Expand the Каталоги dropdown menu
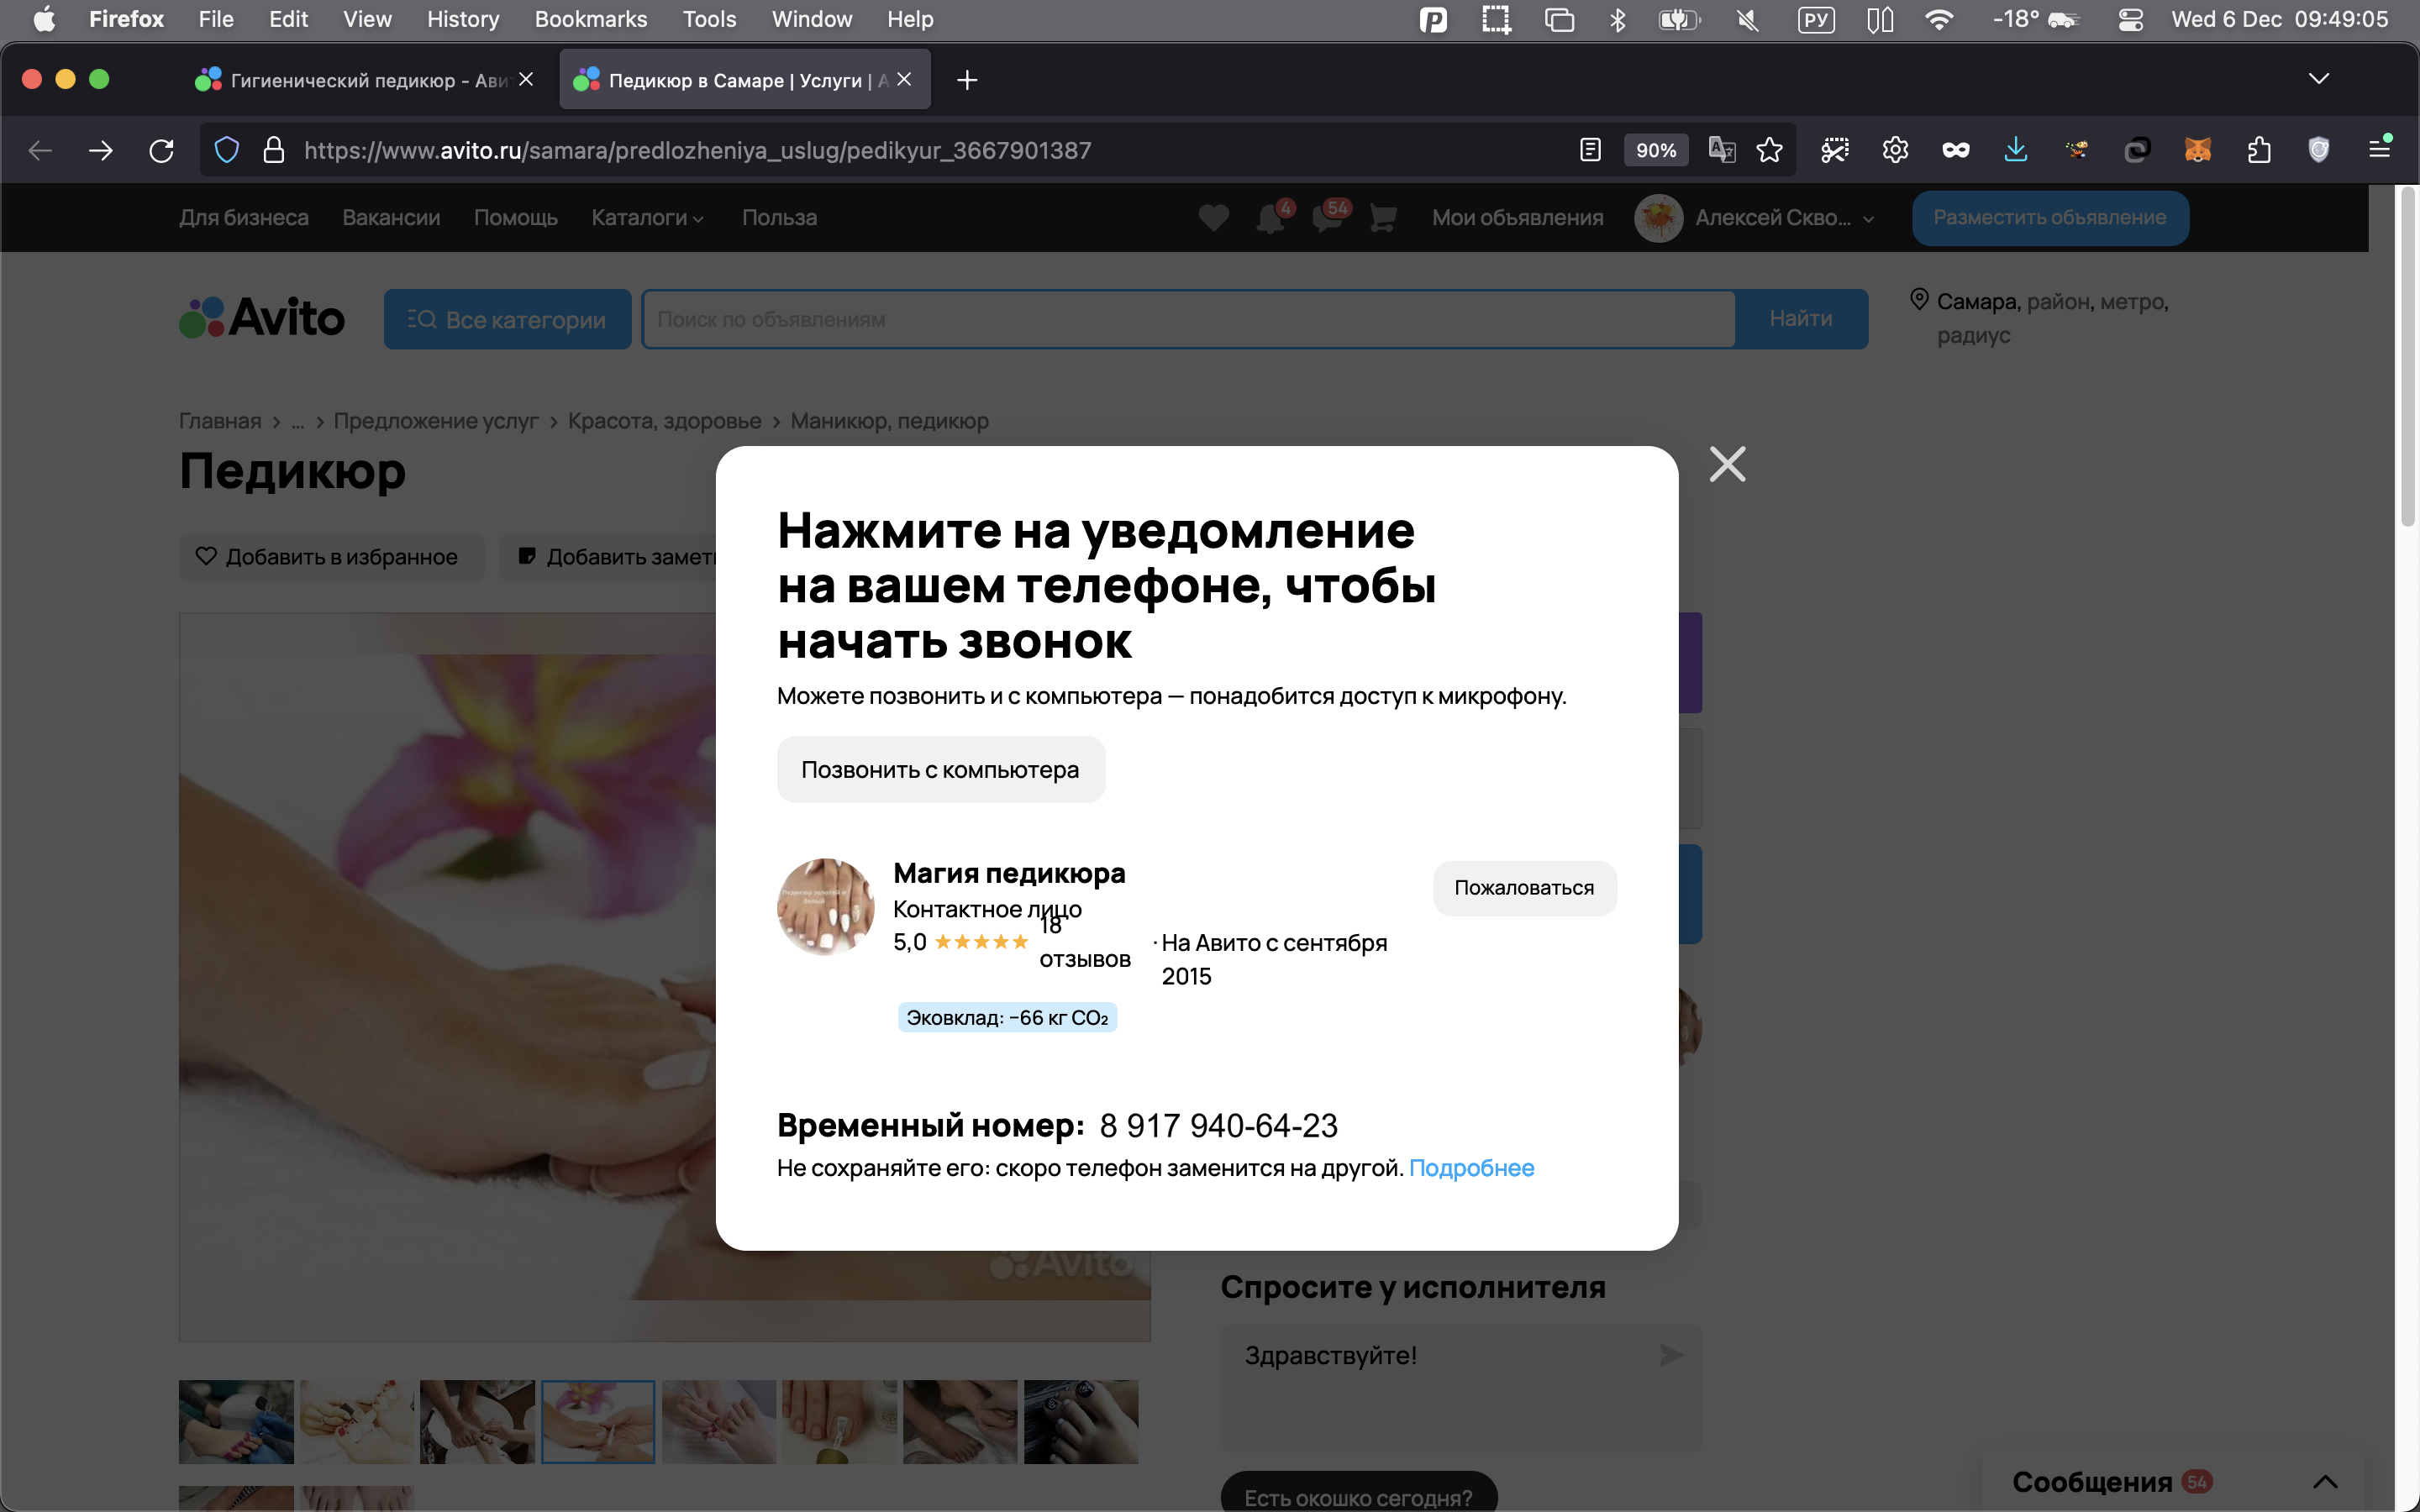 647,218
